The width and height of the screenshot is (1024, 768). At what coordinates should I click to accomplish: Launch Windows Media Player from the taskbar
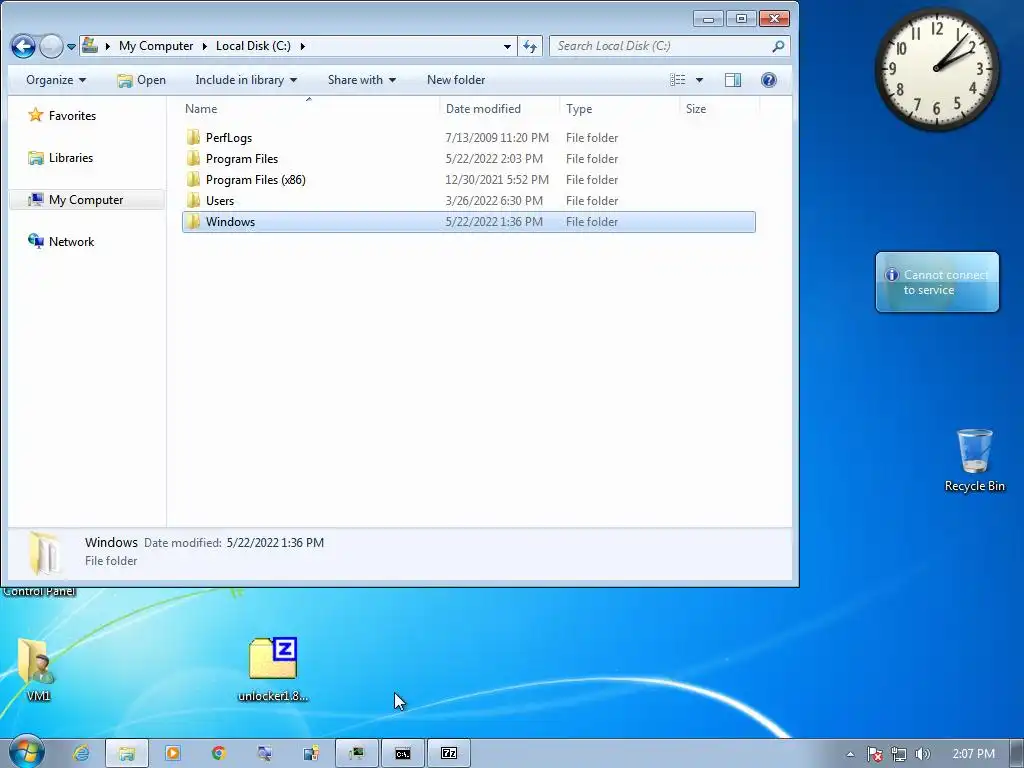173,753
